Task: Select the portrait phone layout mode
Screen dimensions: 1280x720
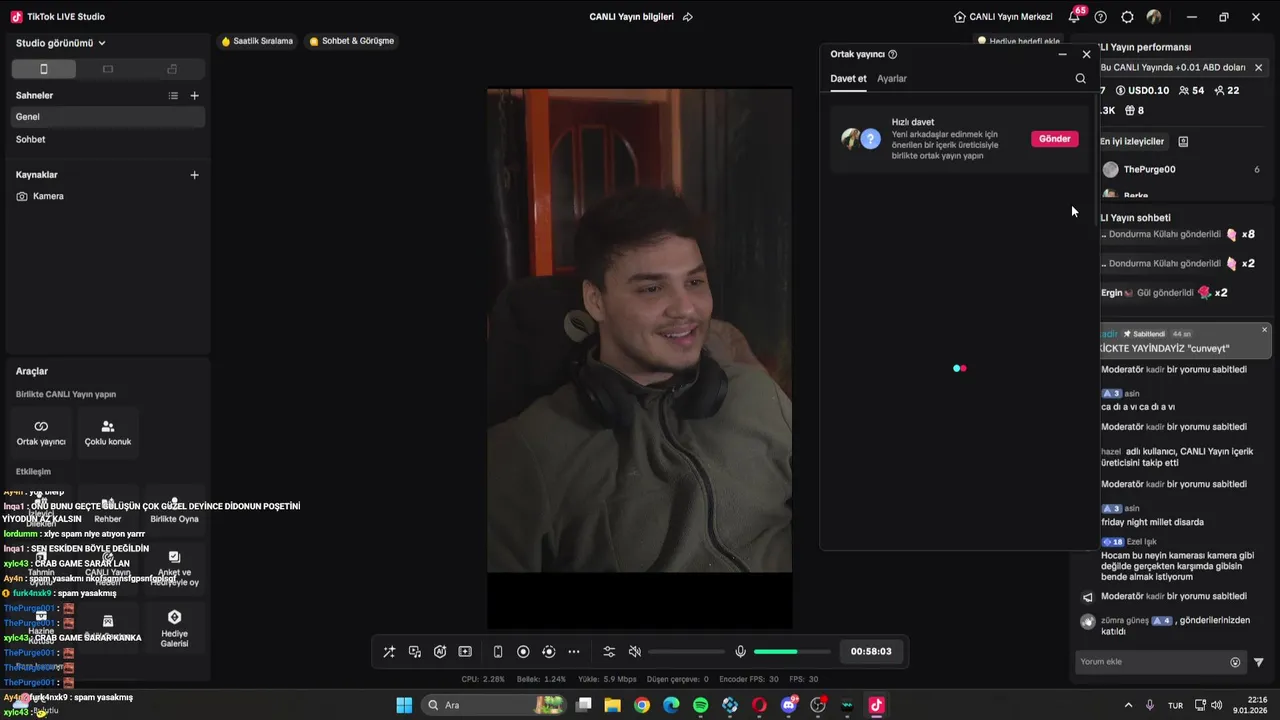Action: point(43,69)
